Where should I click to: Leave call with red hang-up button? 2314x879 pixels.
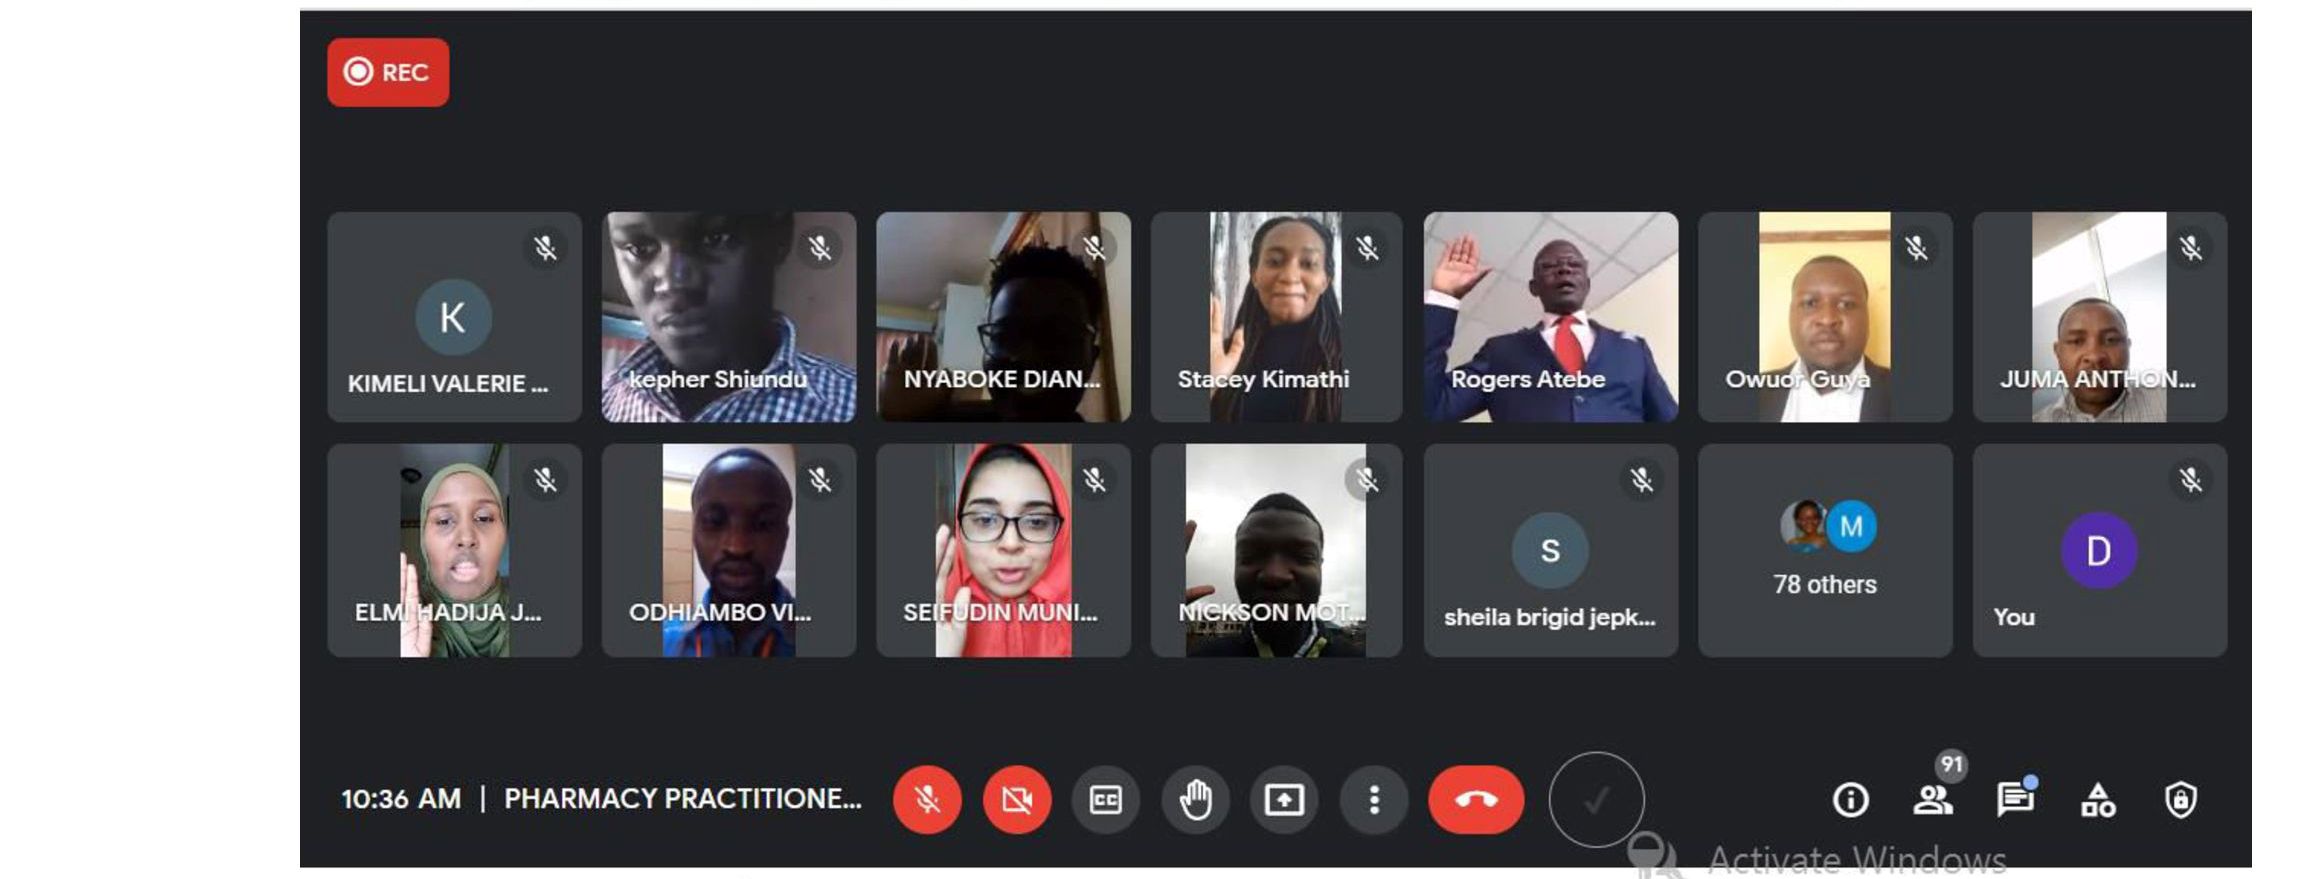(x=1476, y=800)
